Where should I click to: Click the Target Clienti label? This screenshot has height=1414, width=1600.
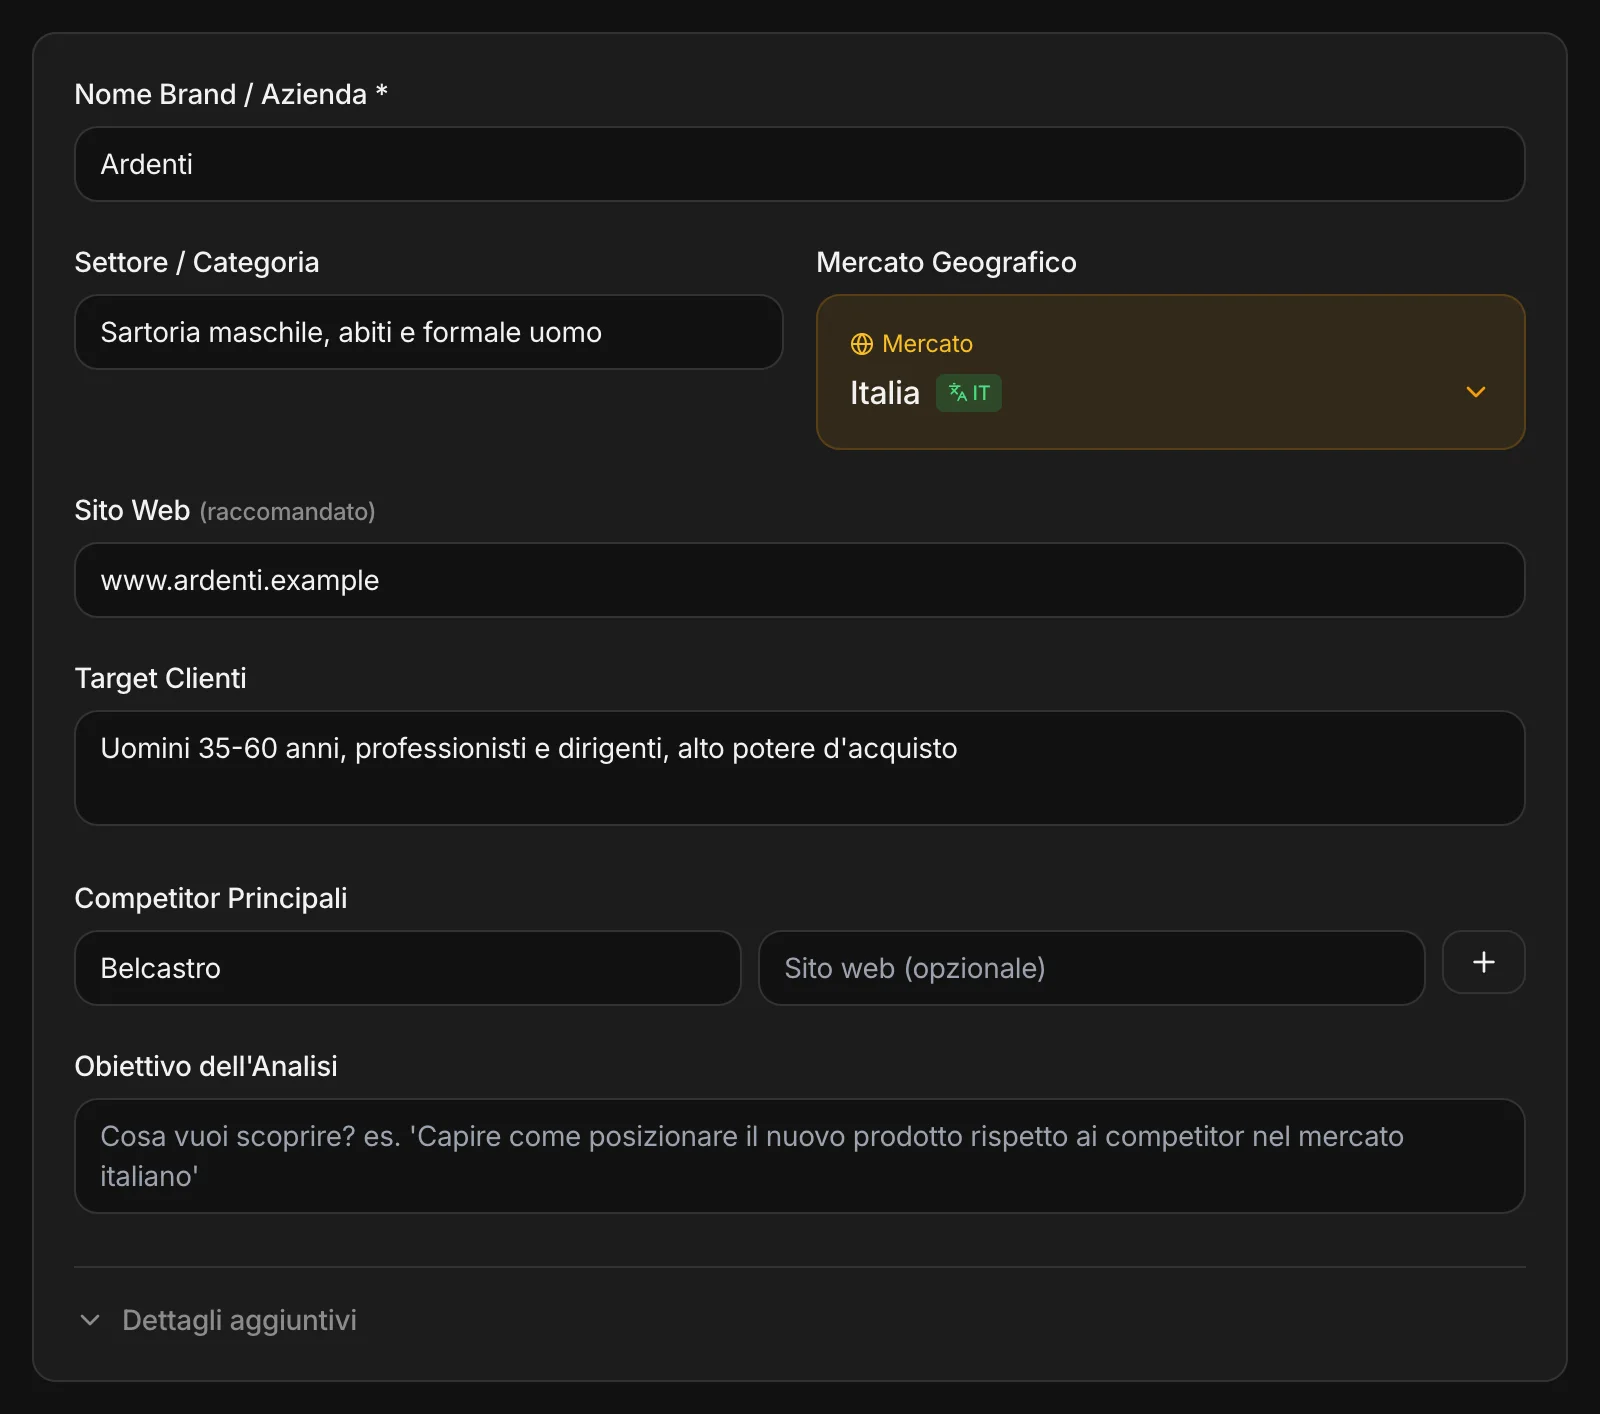point(160,678)
